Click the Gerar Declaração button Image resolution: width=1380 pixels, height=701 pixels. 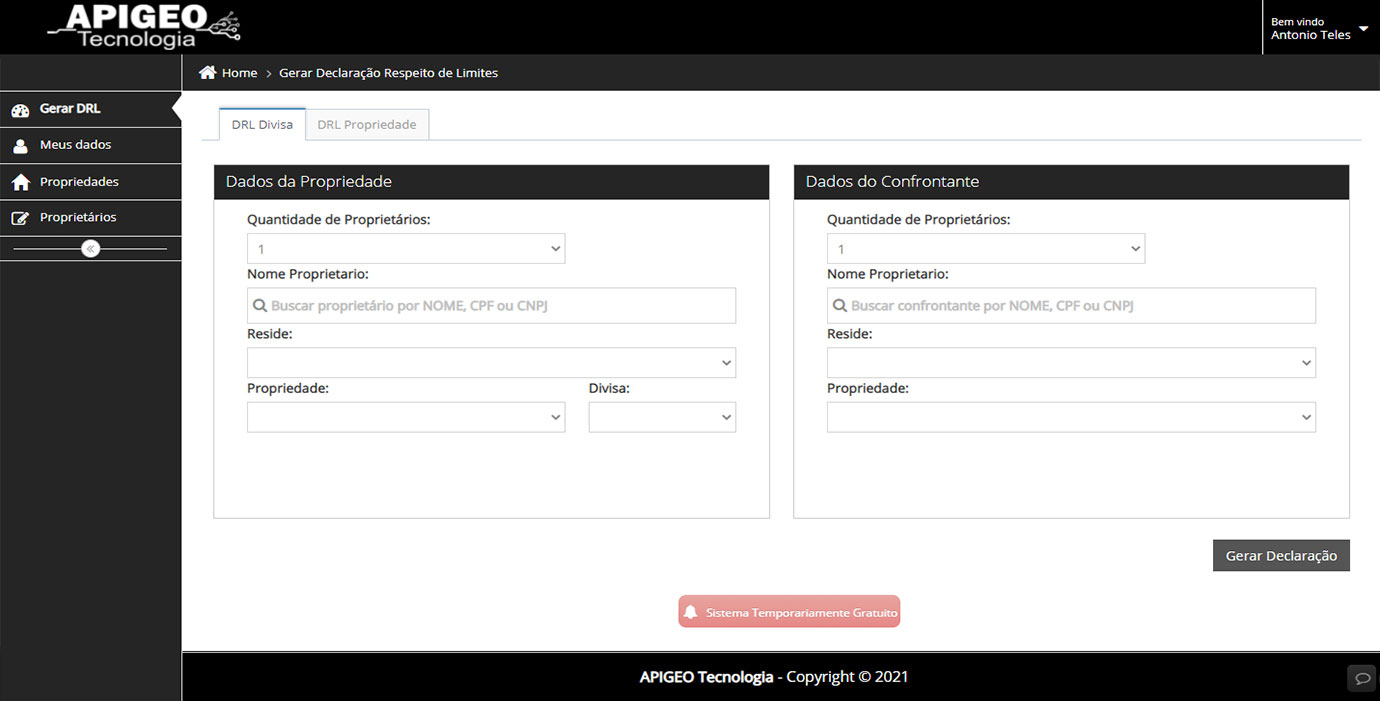point(1280,556)
